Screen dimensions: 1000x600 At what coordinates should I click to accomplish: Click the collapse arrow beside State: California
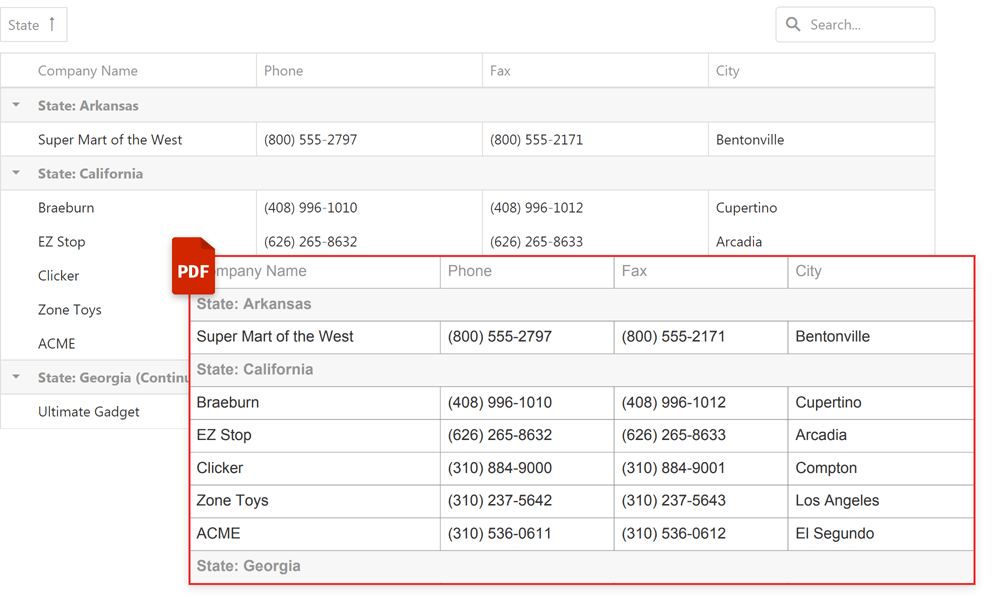[15, 172]
